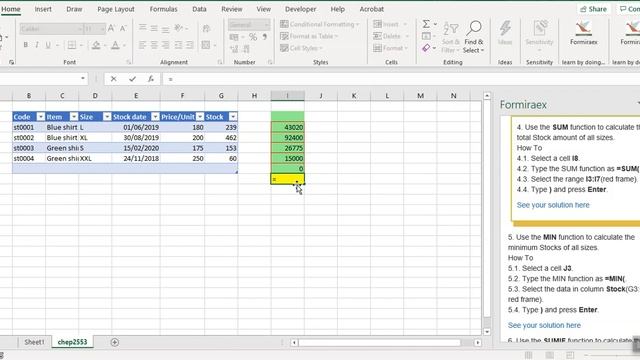Switch to the Insert ribbon tab
Screen dimensions: 640x360
coord(43,9)
